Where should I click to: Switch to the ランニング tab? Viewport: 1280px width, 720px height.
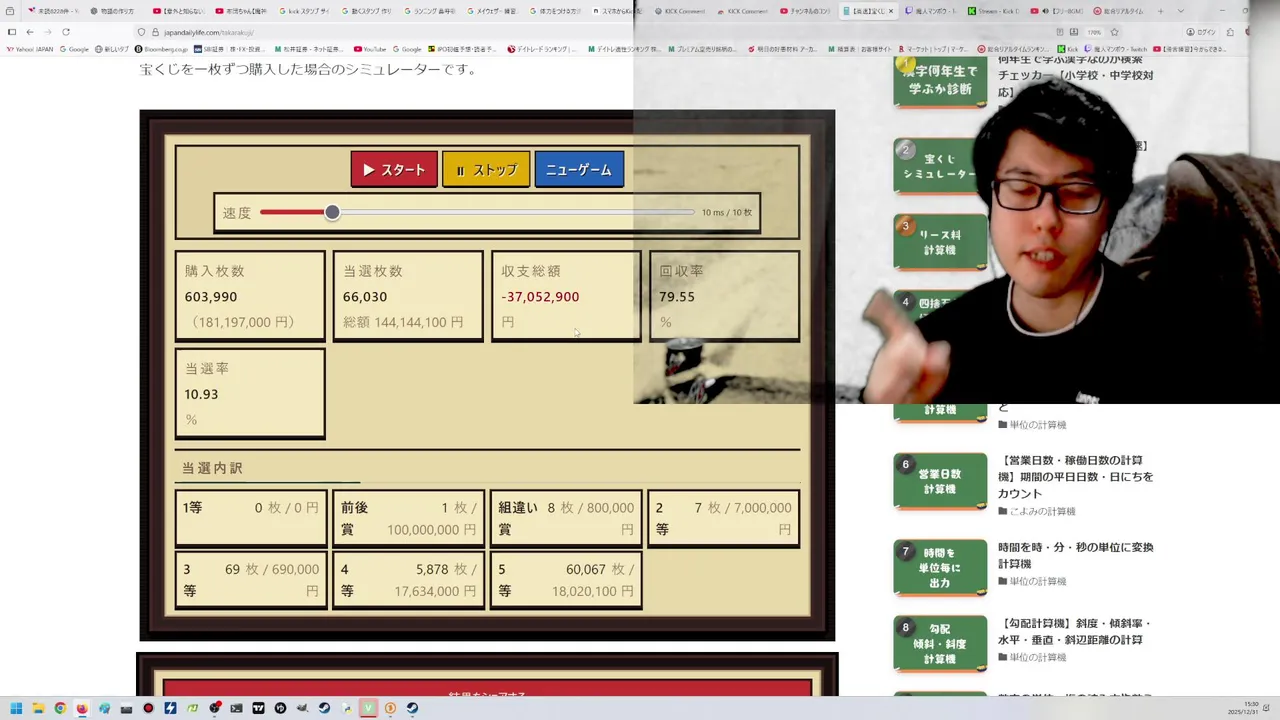pyautogui.click(x=429, y=11)
